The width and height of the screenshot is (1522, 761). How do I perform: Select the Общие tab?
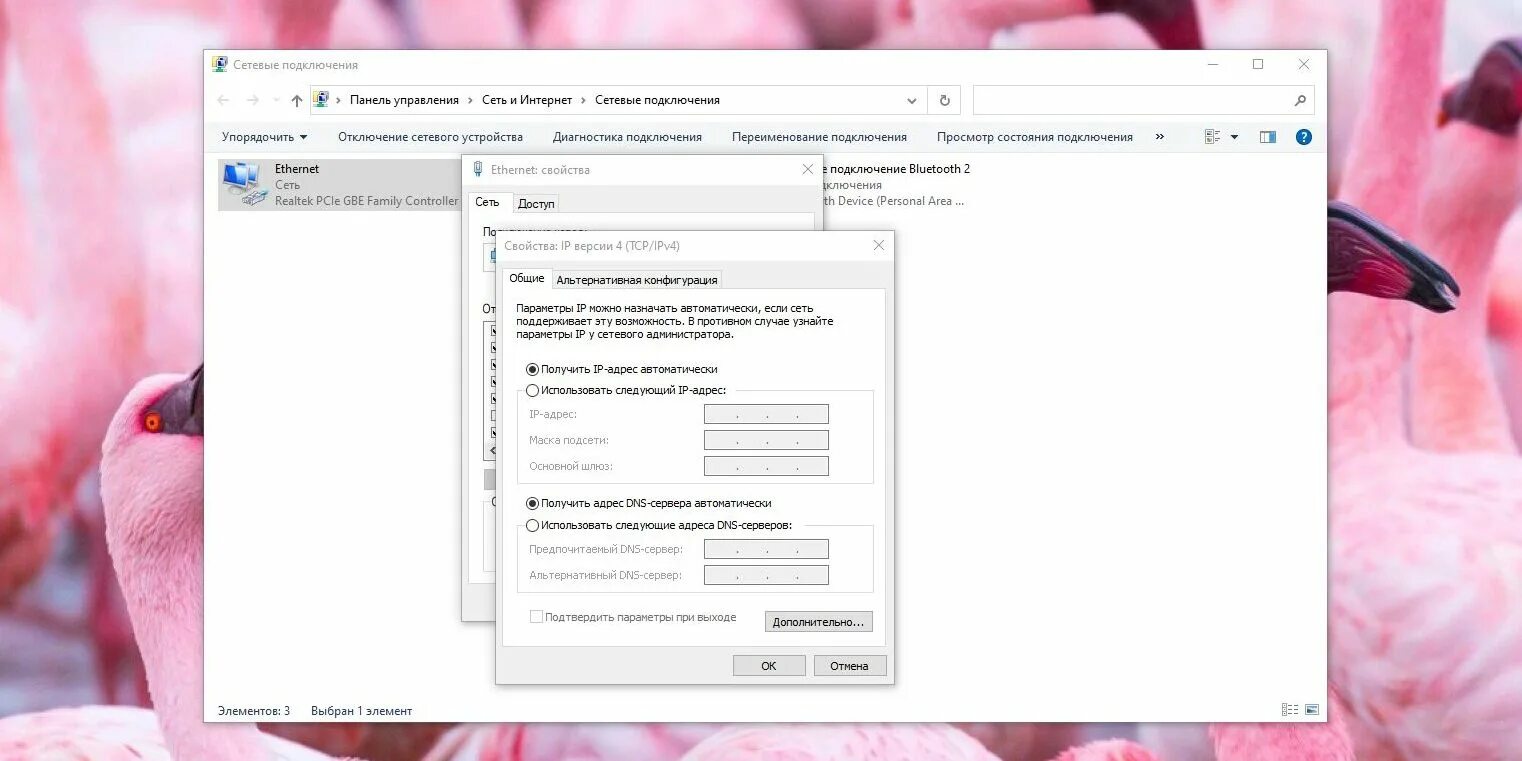[x=527, y=278]
